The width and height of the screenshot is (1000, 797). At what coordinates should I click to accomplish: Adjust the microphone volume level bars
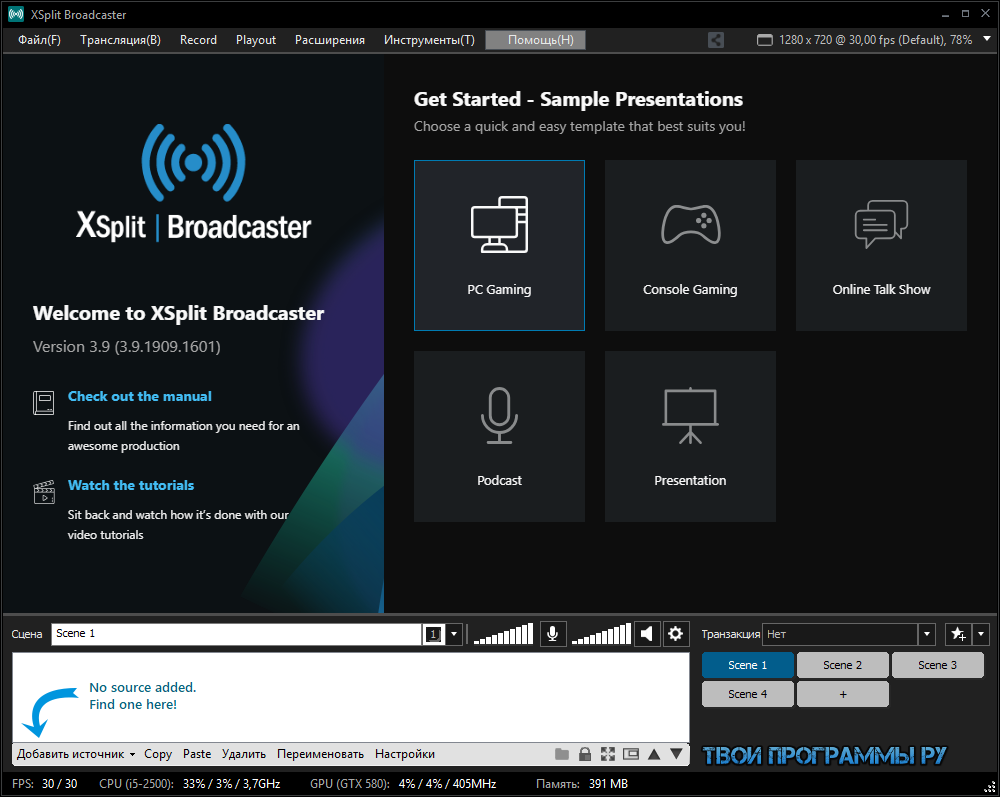(x=503, y=634)
